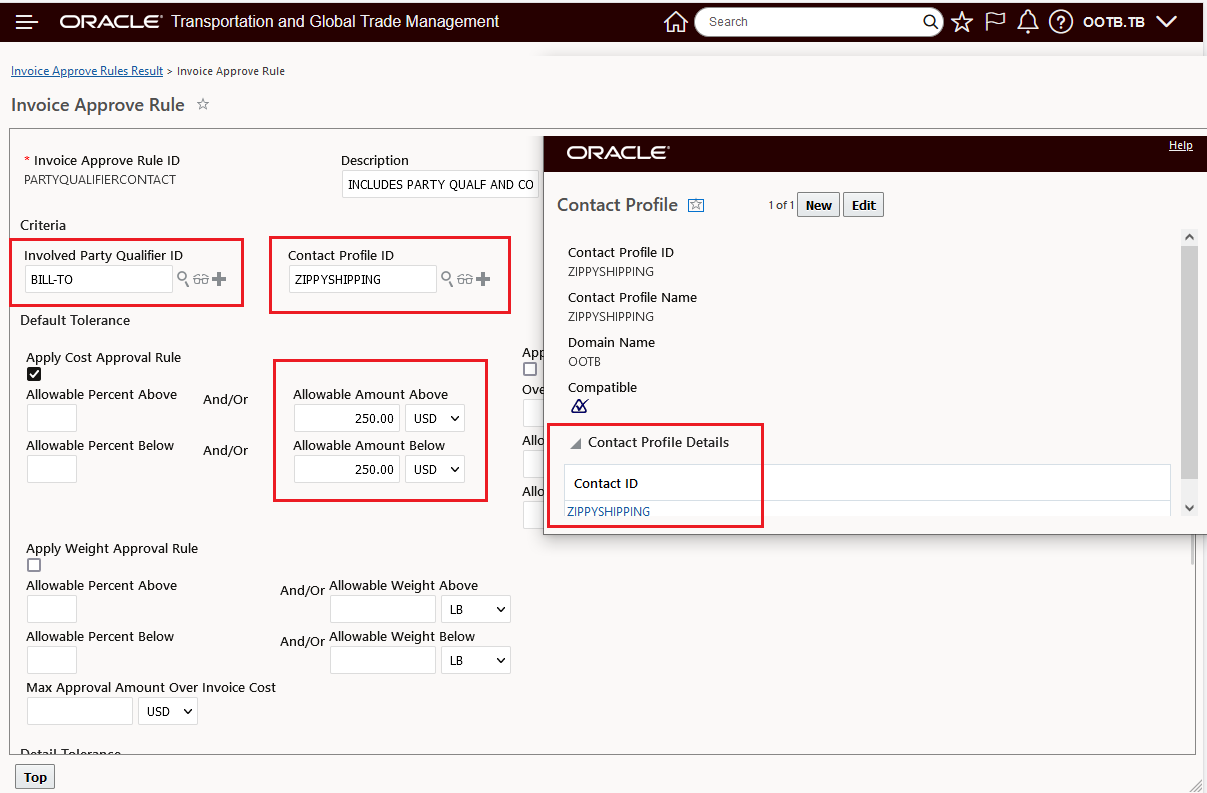Search Contact Profile ID with magnifier

[447, 279]
